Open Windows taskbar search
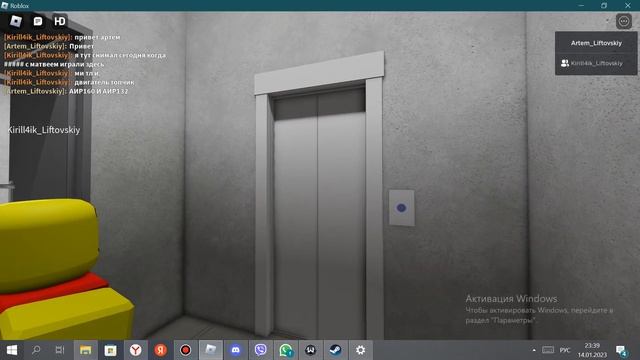This screenshot has width=640, height=360. point(36,350)
